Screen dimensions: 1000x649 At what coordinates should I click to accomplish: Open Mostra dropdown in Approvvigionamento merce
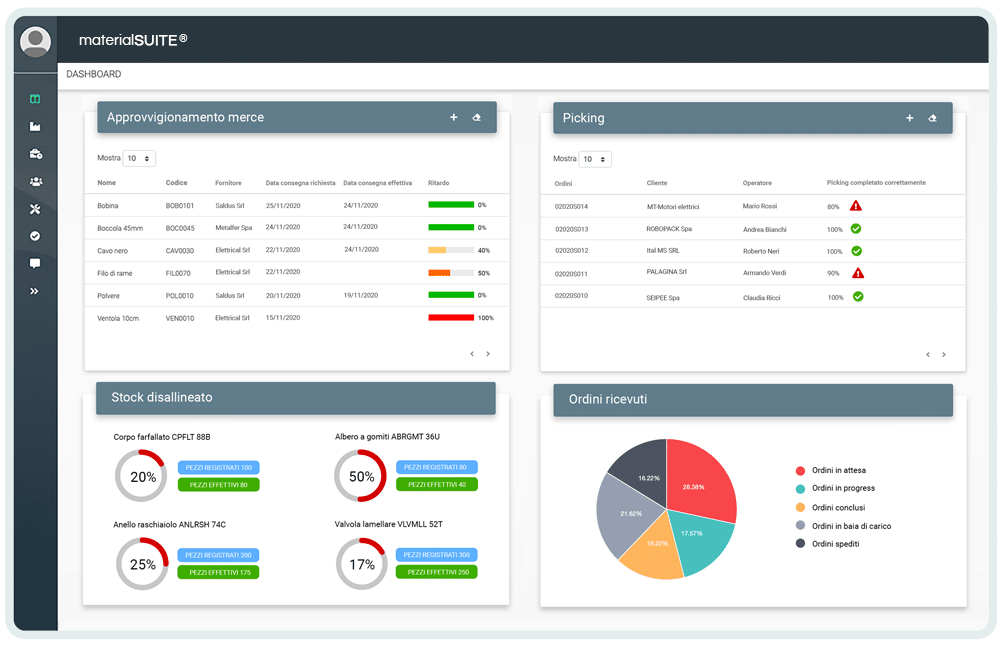pyautogui.click(x=139, y=158)
